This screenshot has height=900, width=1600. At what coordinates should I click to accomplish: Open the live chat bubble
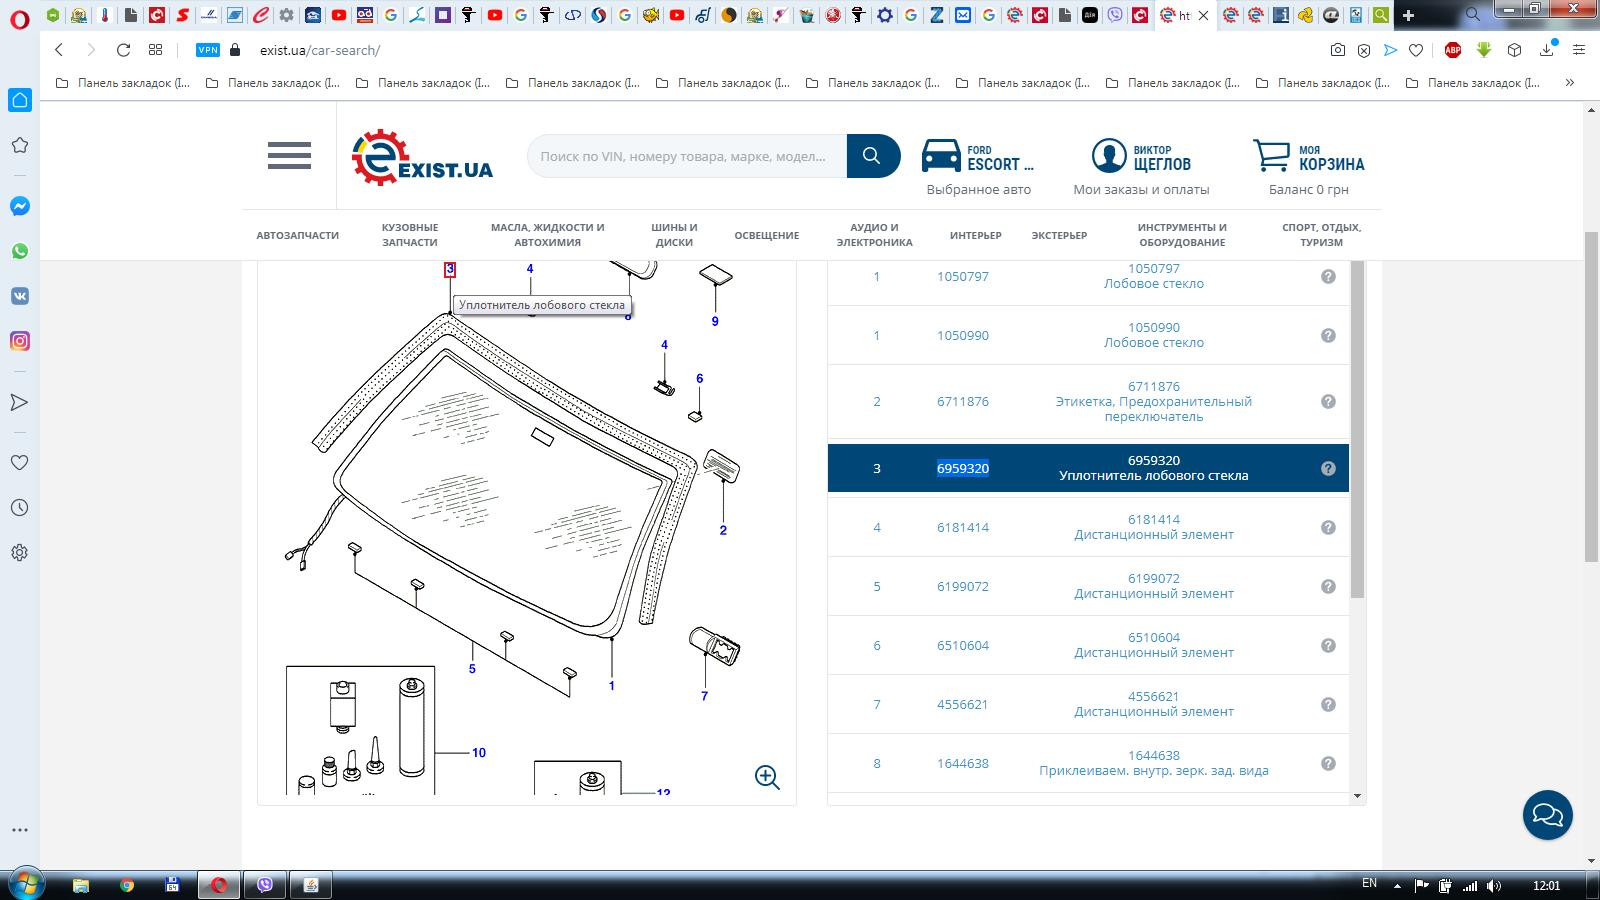pyautogui.click(x=1547, y=815)
